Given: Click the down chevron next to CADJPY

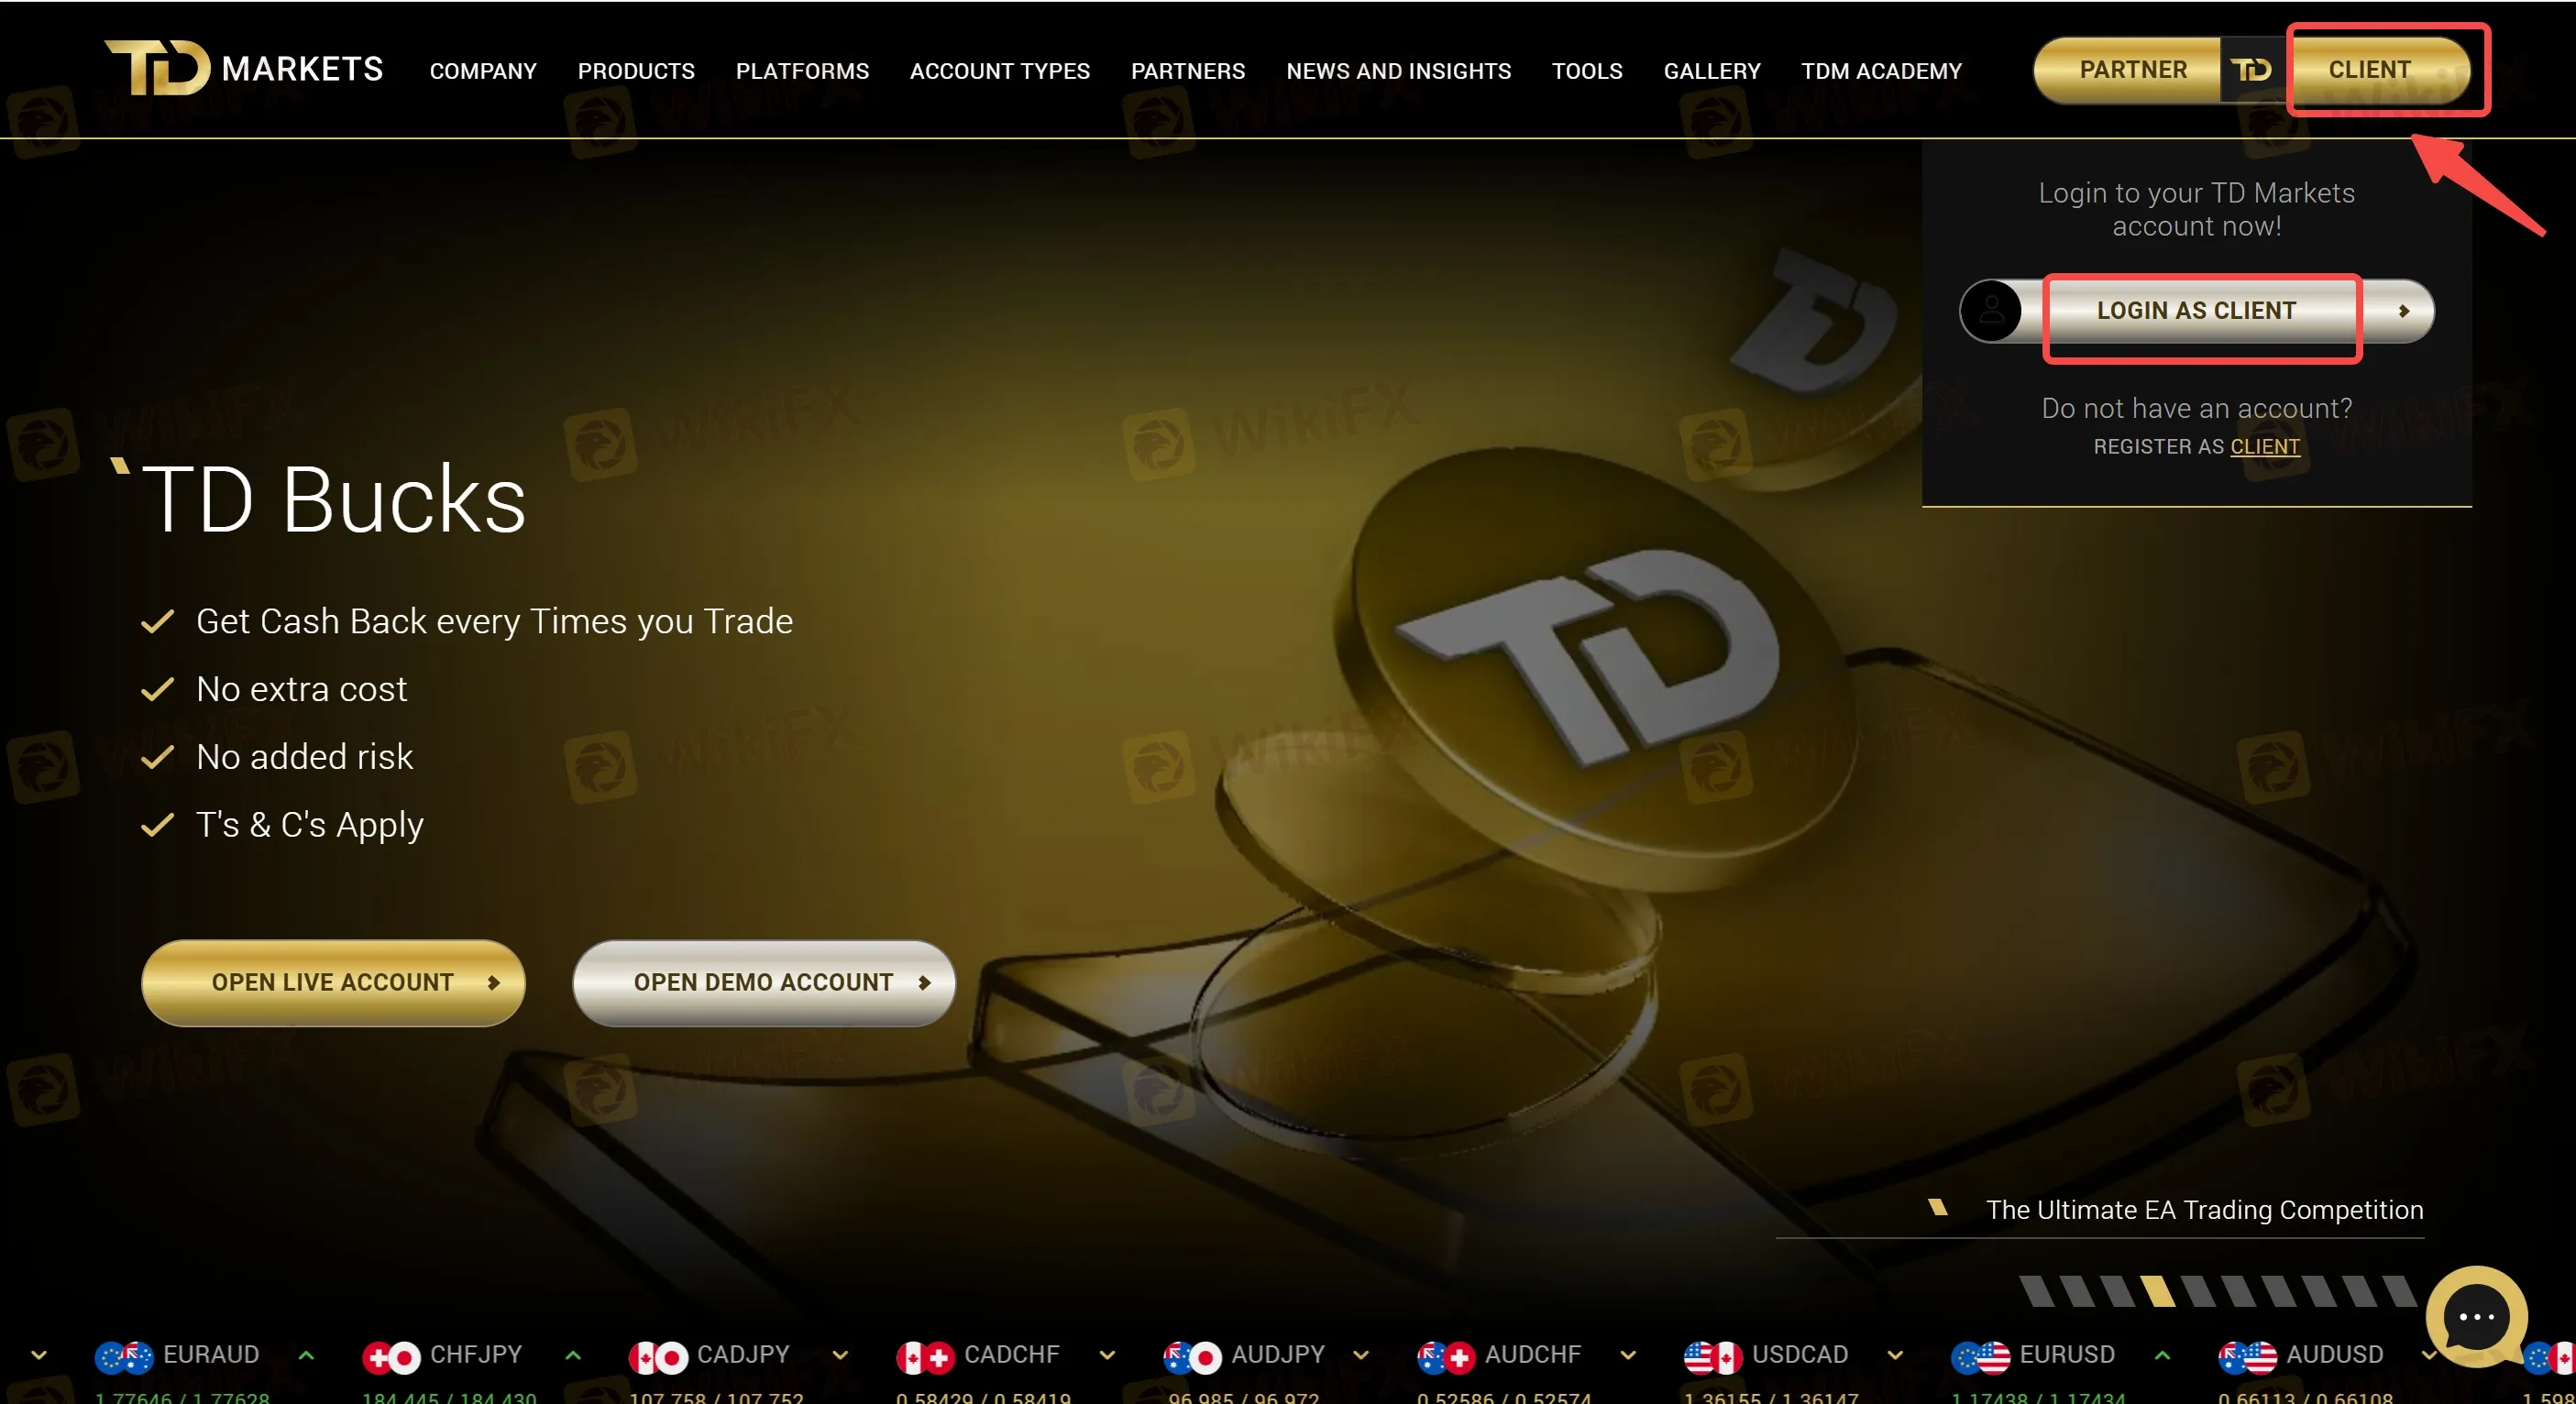Looking at the screenshot, I should 840,1355.
